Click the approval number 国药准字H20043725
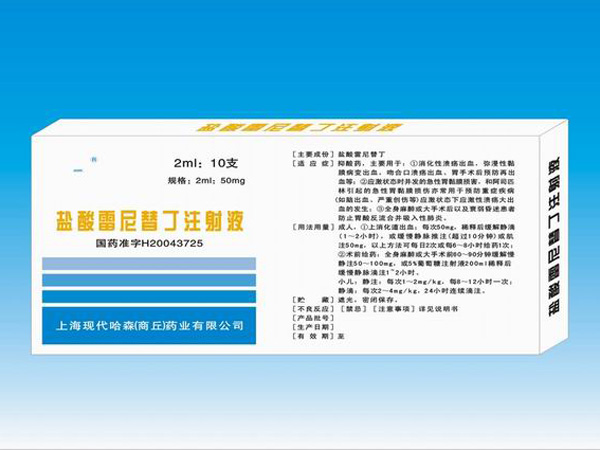The image size is (600, 450). (x=149, y=243)
